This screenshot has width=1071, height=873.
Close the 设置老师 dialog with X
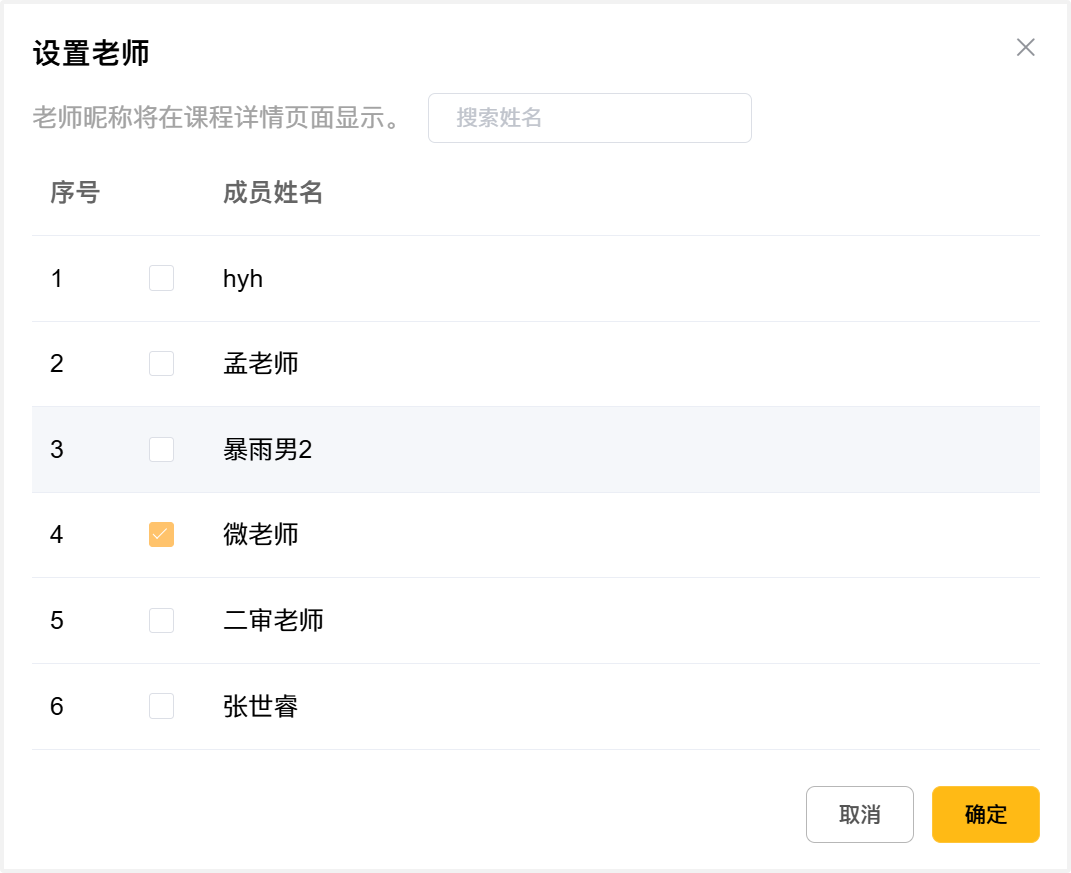[1025, 47]
